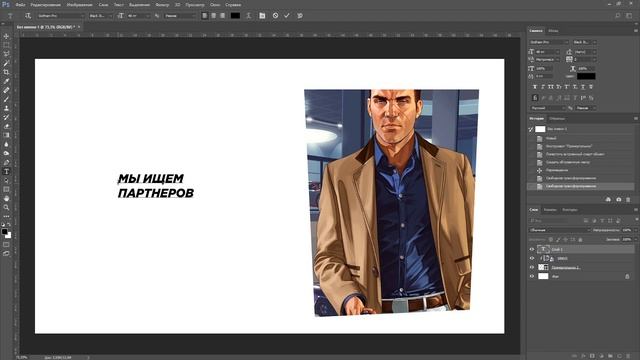Screen dimensions: 640x360
Task: Toggle text orientation in options bar
Action: point(28,16)
